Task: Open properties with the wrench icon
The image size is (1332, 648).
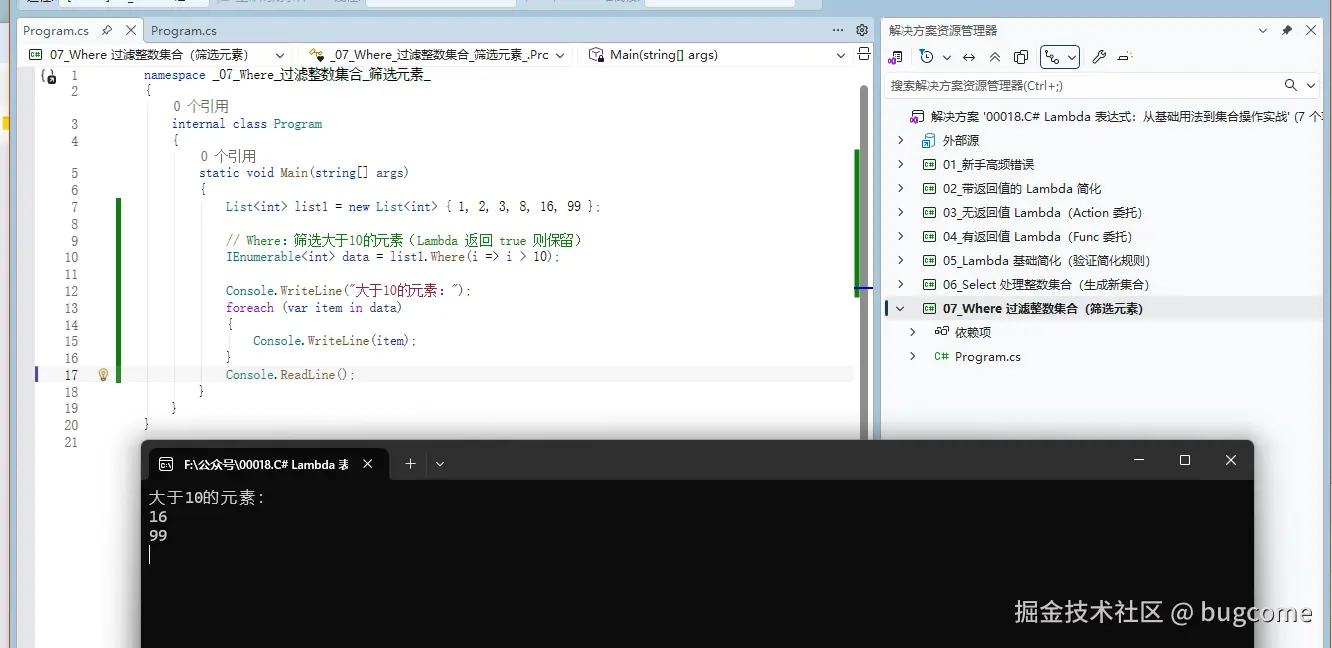Action: point(1099,58)
